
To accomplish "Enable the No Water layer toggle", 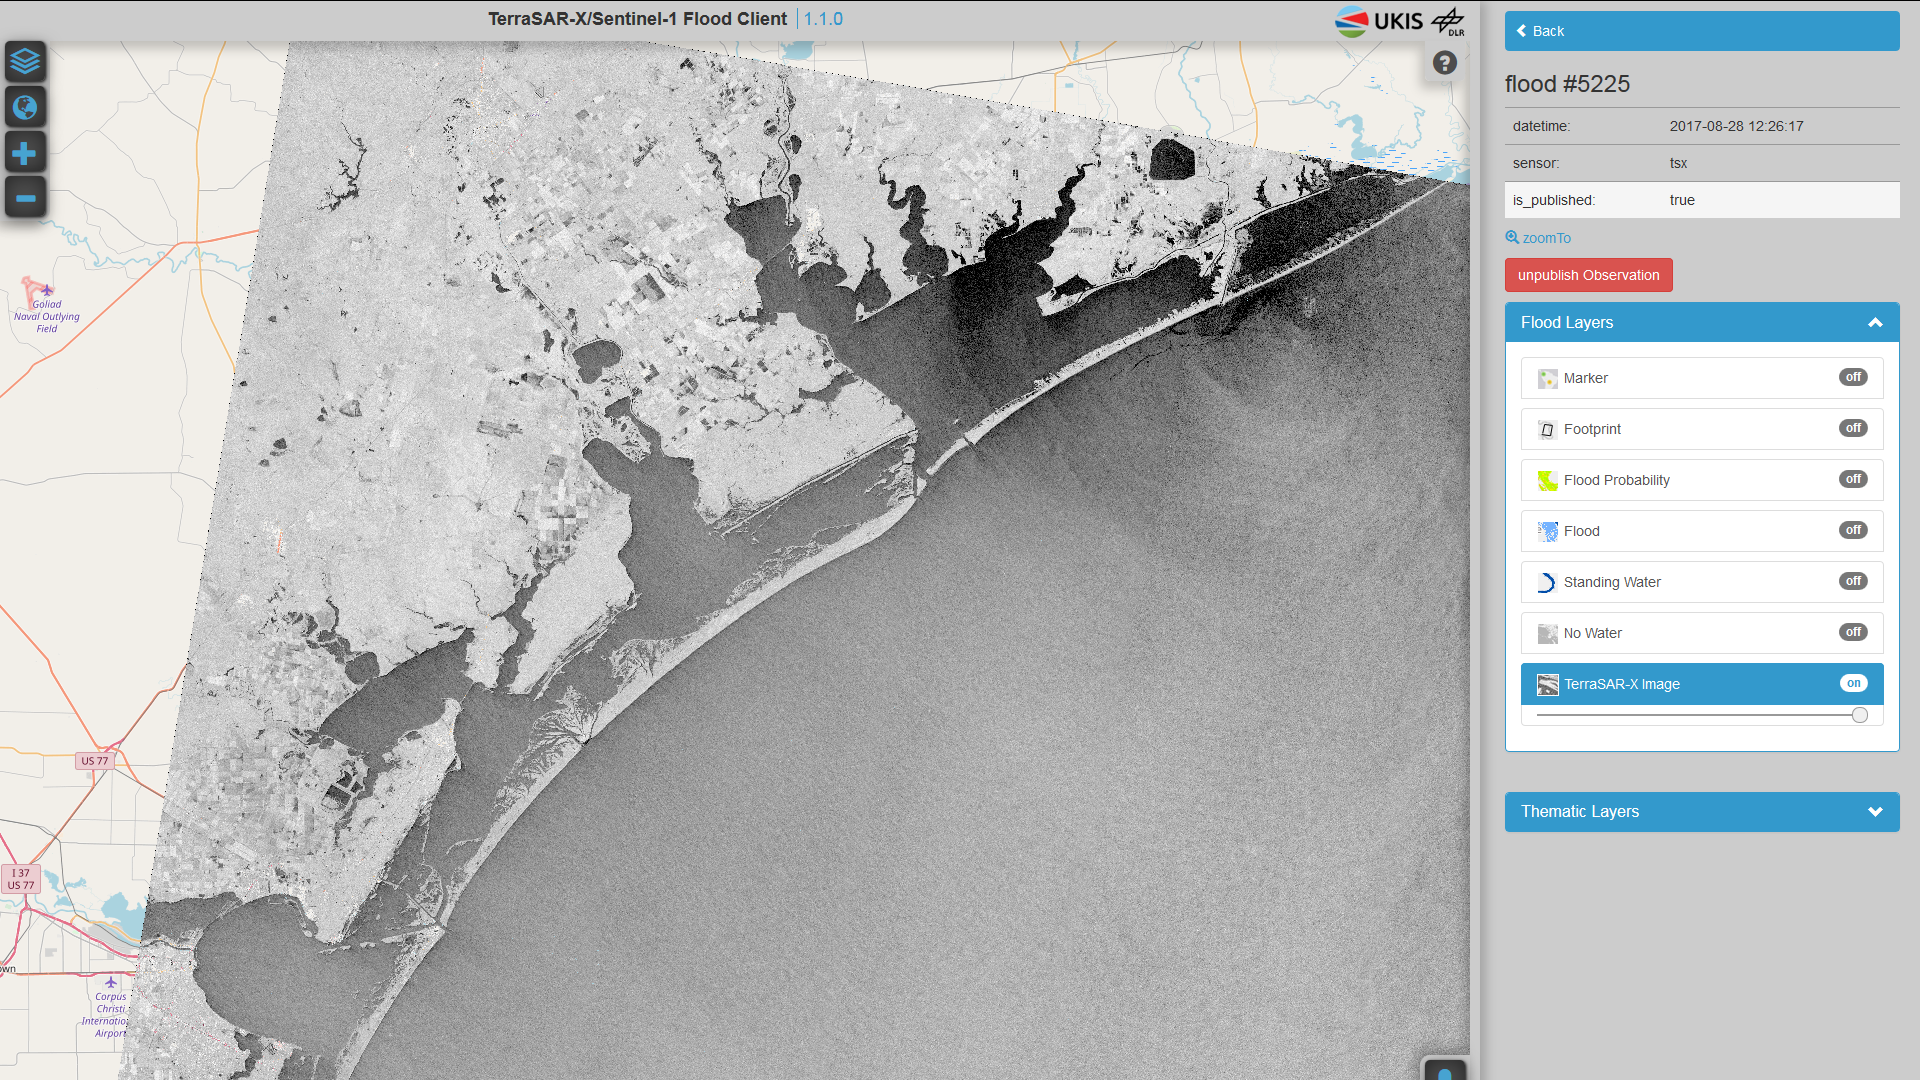I will click(1852, 632).
